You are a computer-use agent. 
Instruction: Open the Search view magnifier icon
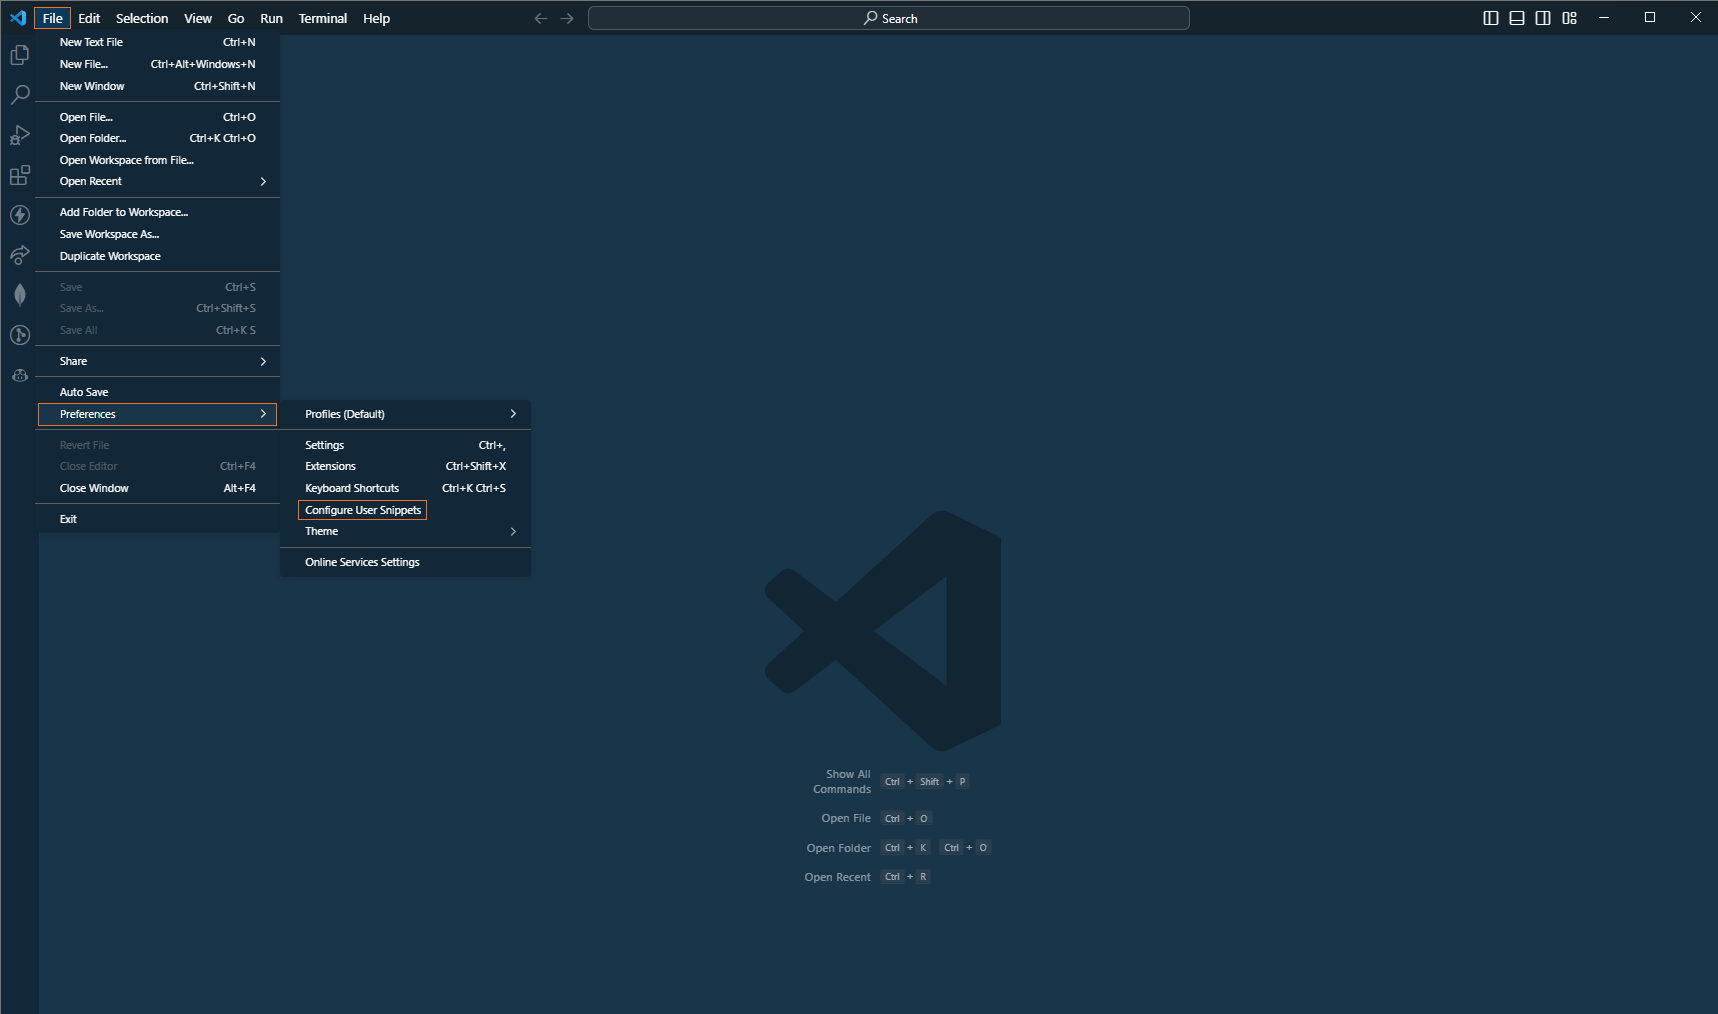coord(20,95)
